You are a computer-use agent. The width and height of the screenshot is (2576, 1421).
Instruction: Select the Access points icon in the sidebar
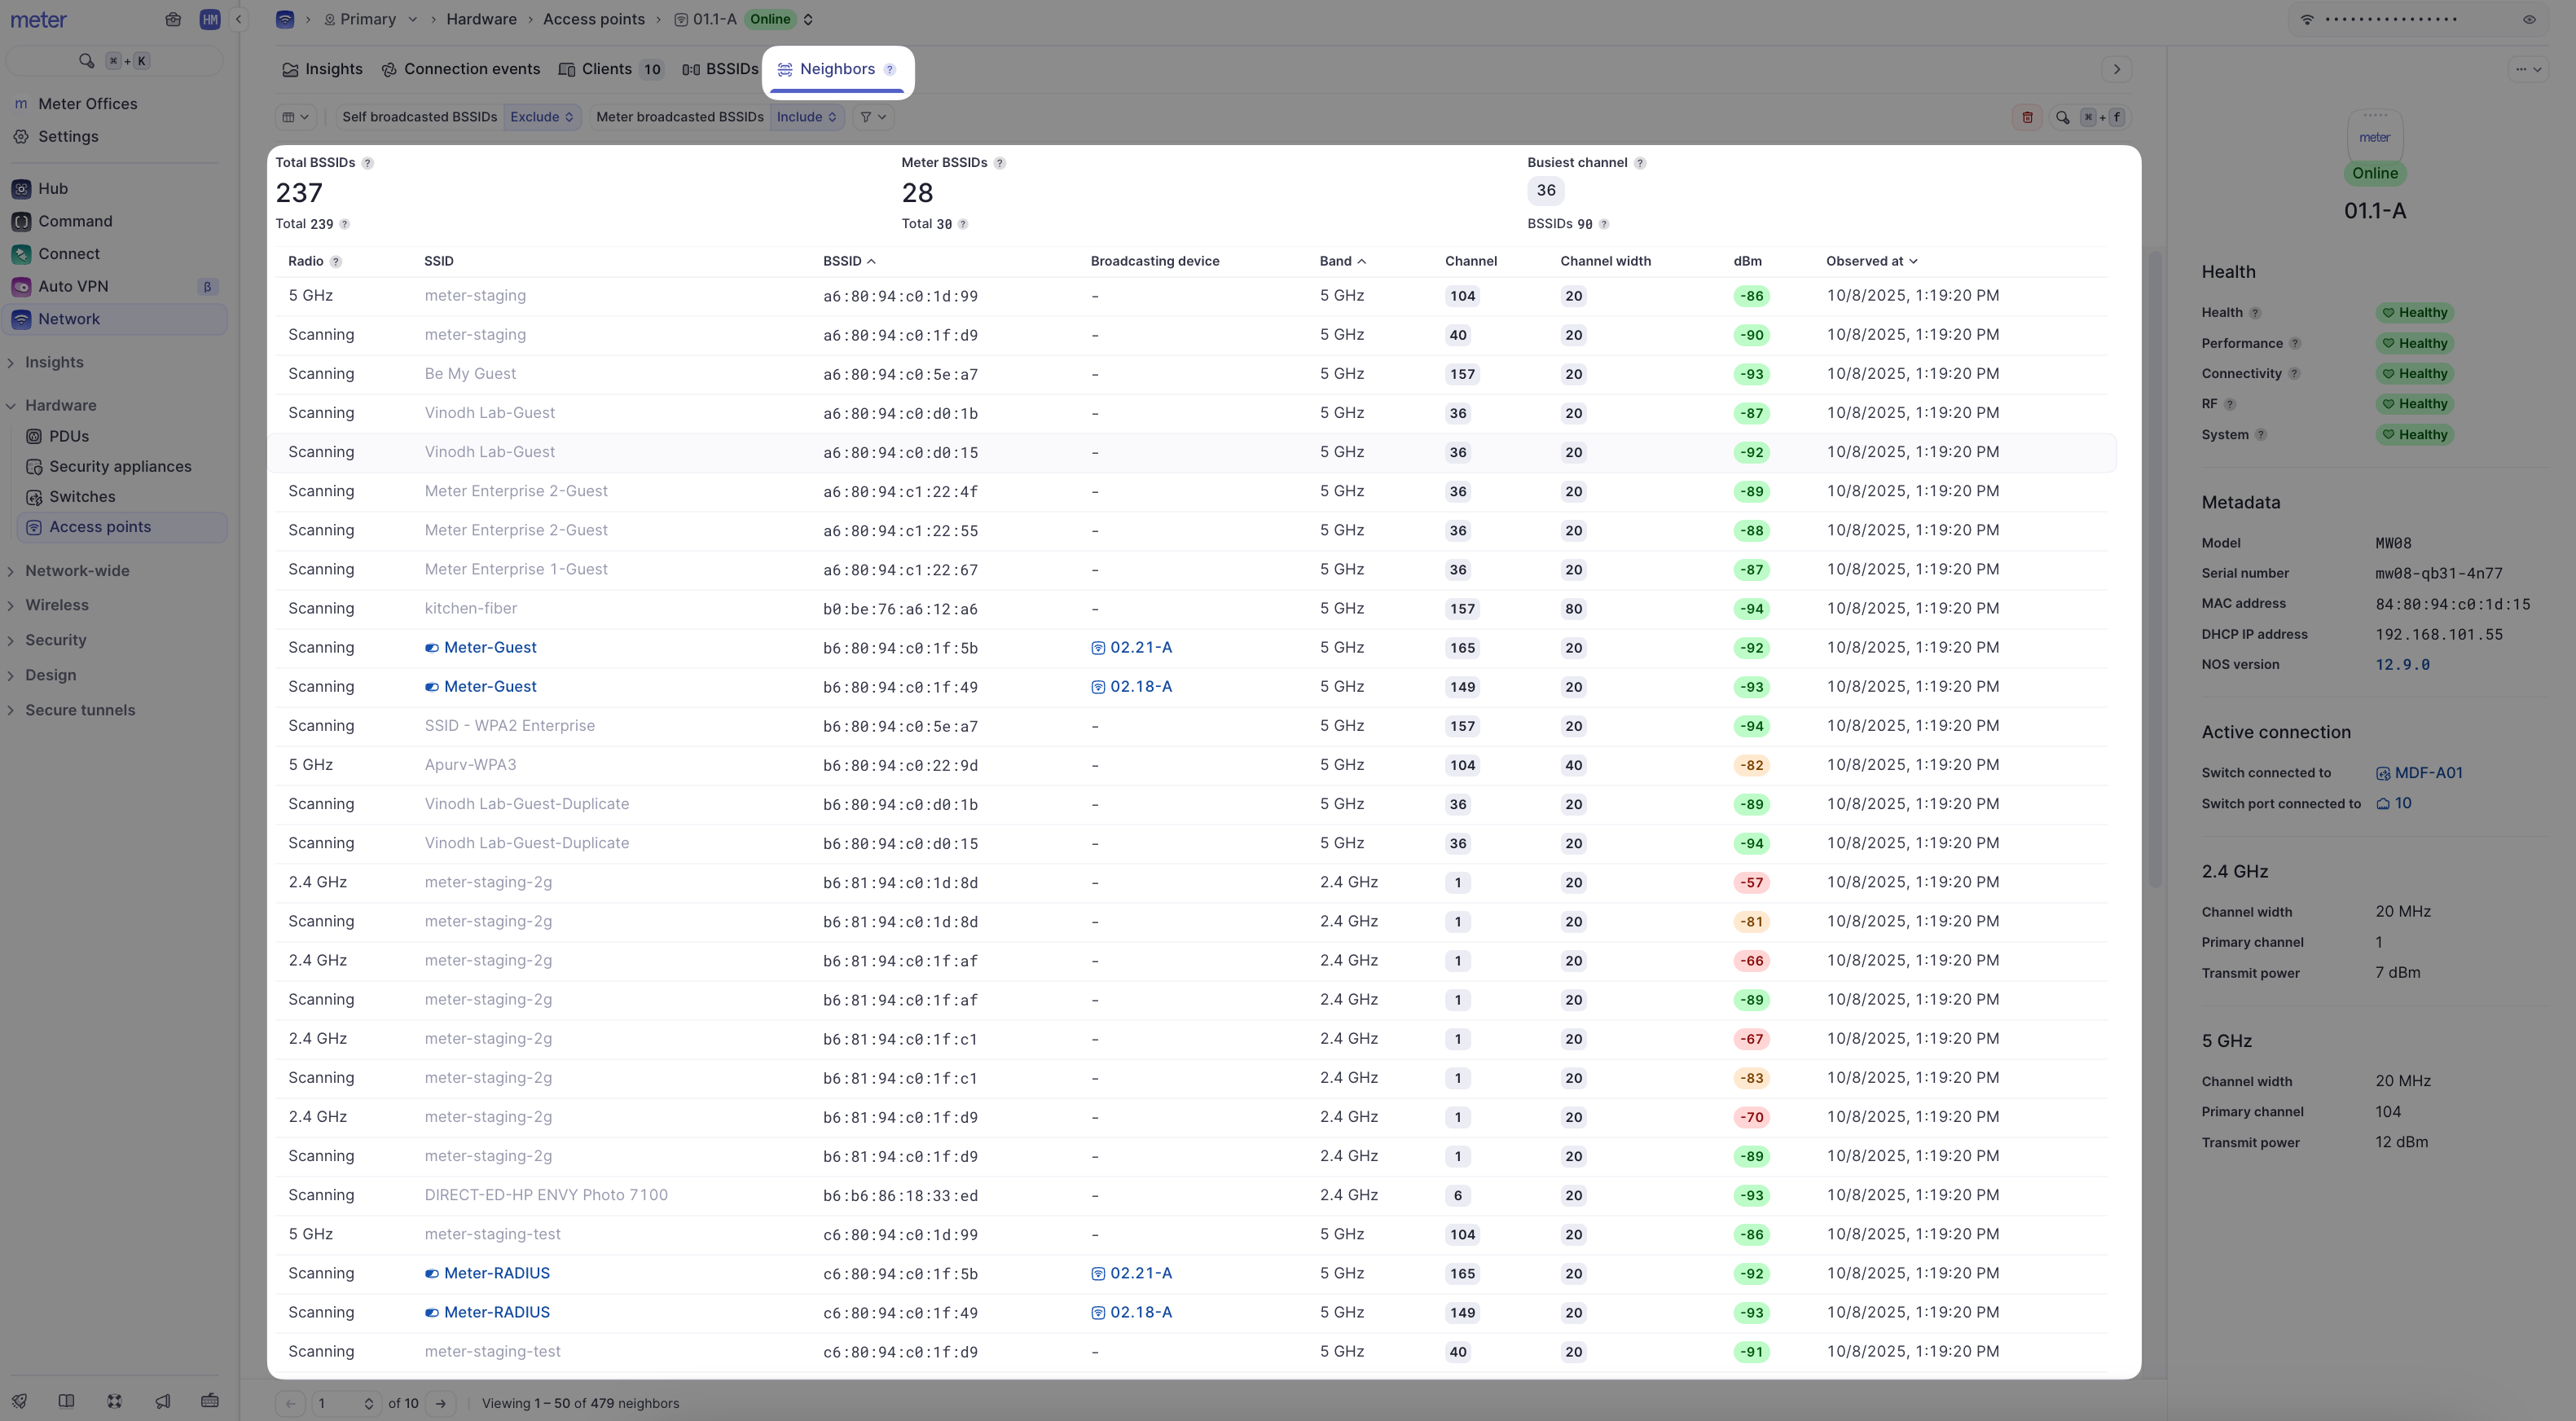click(x=34, y=527)
